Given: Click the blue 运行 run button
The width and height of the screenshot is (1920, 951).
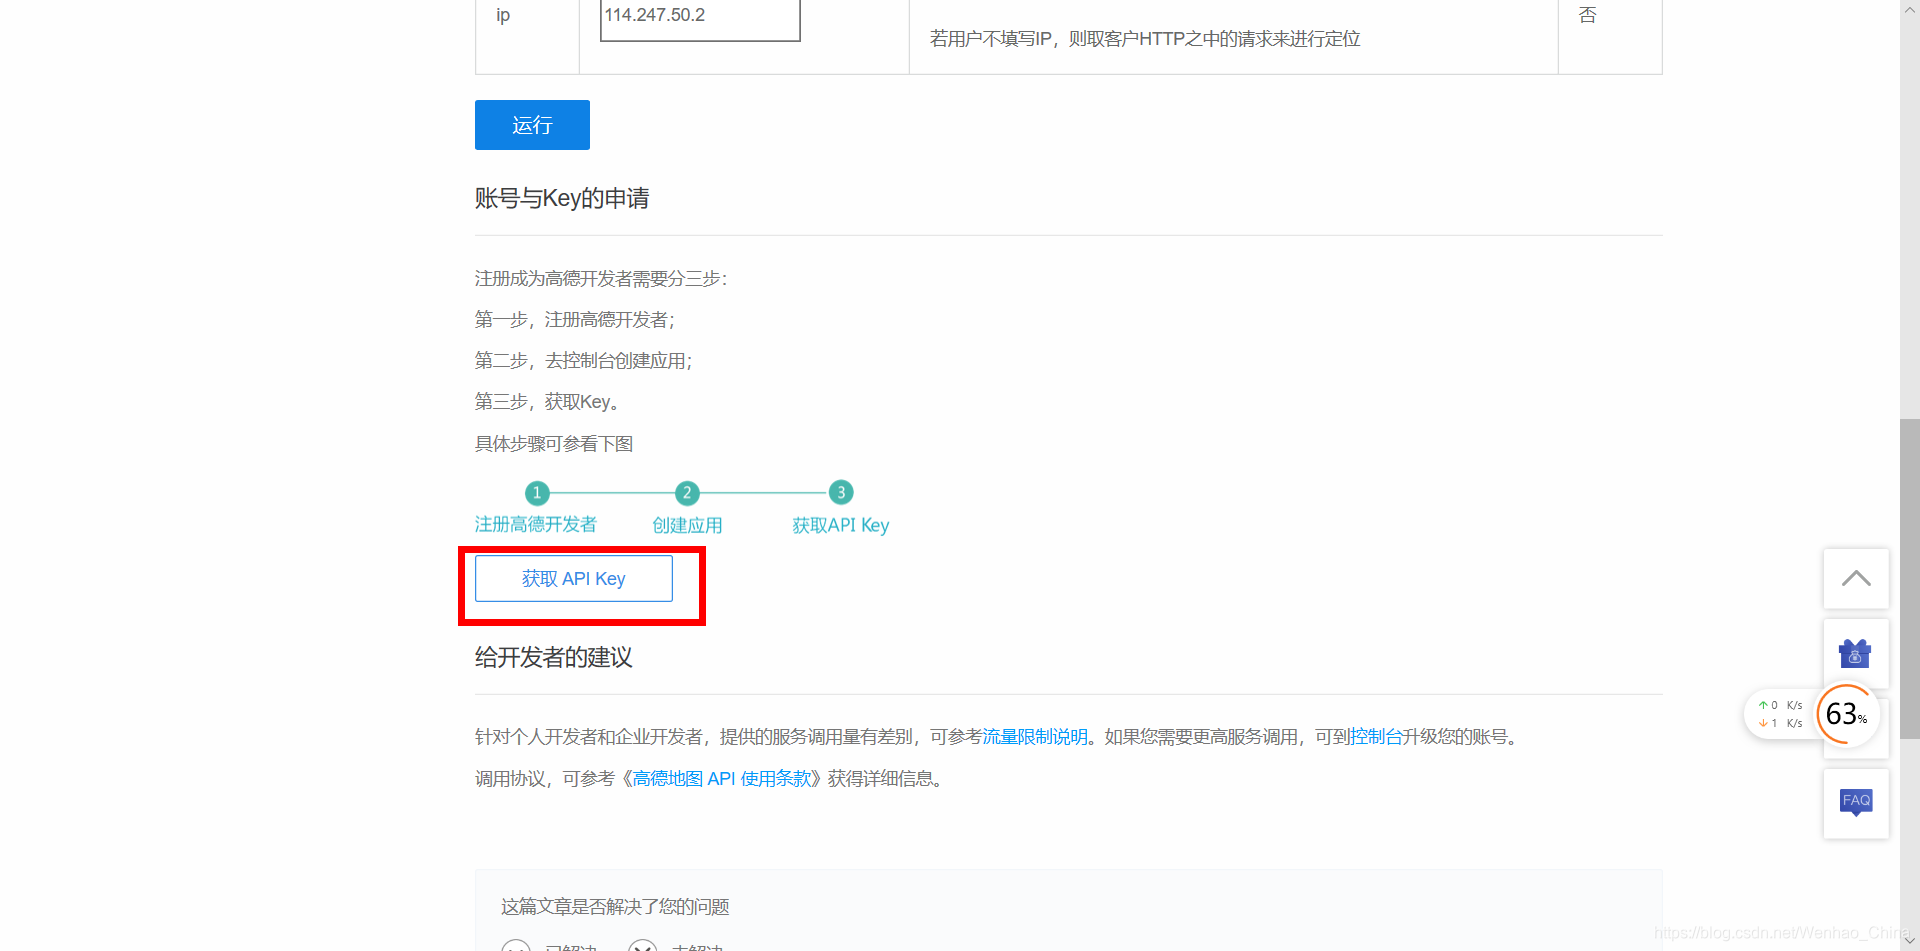Looking at the screenshot, I should 532,125.
